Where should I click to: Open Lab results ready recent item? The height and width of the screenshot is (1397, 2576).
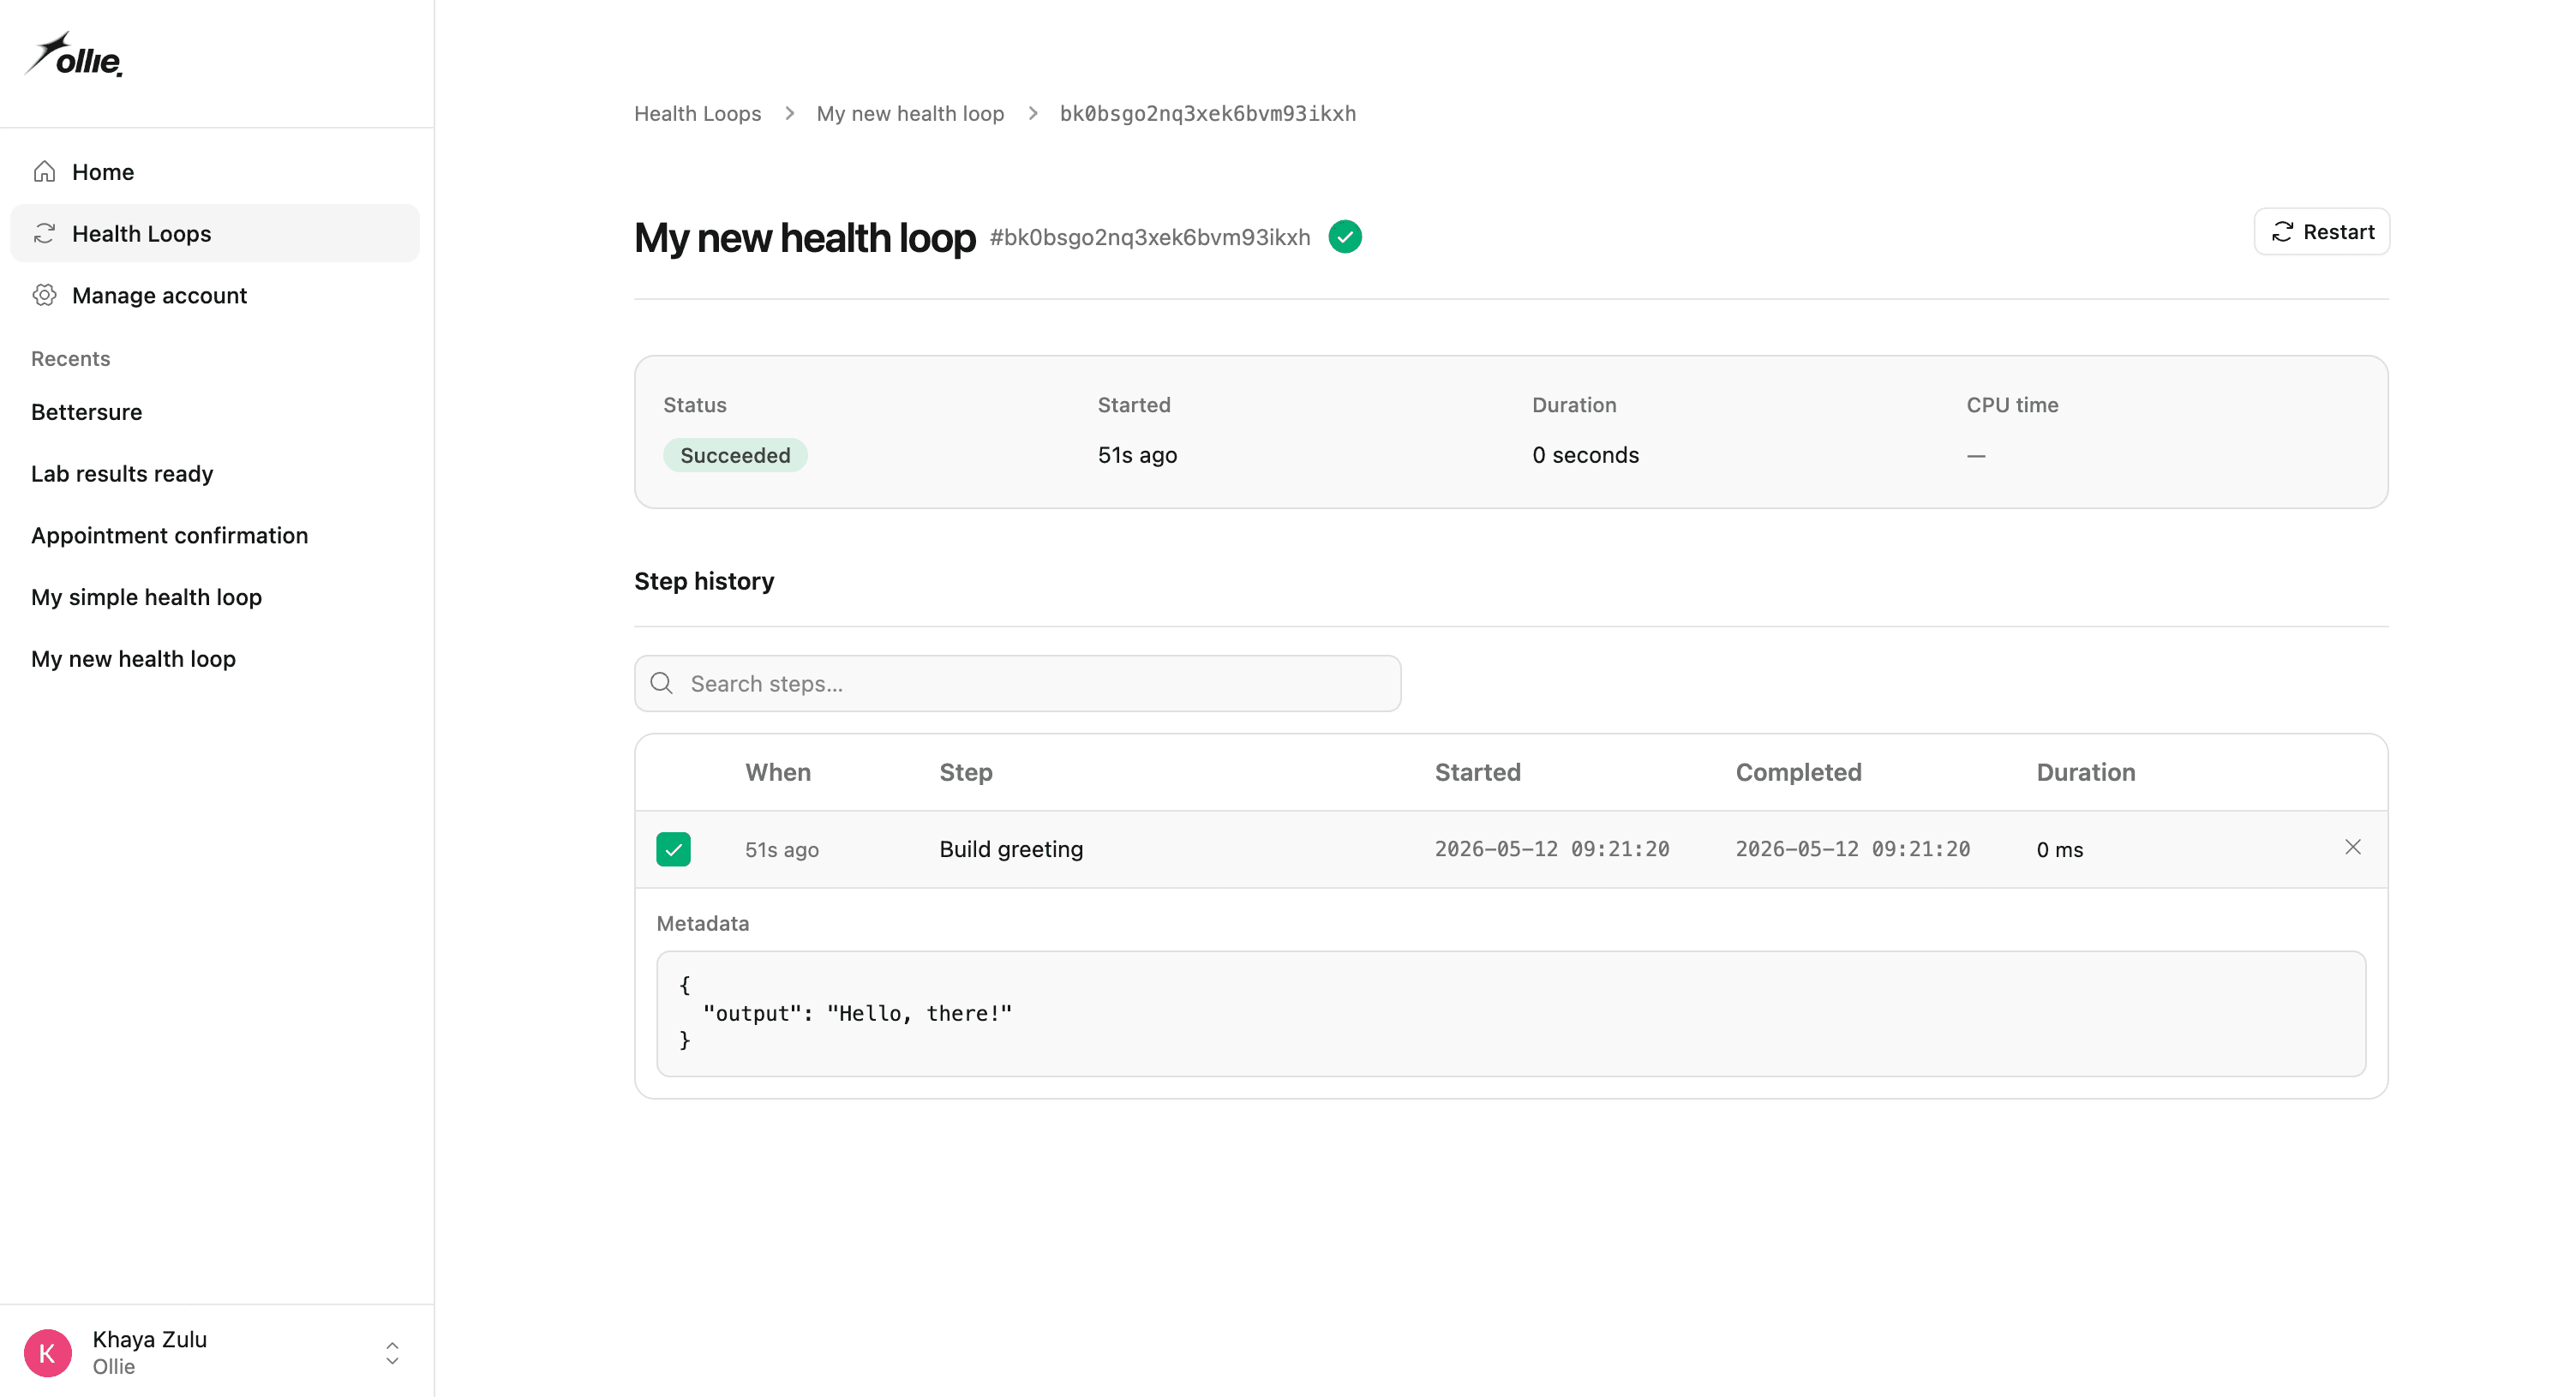pos(122,474)
